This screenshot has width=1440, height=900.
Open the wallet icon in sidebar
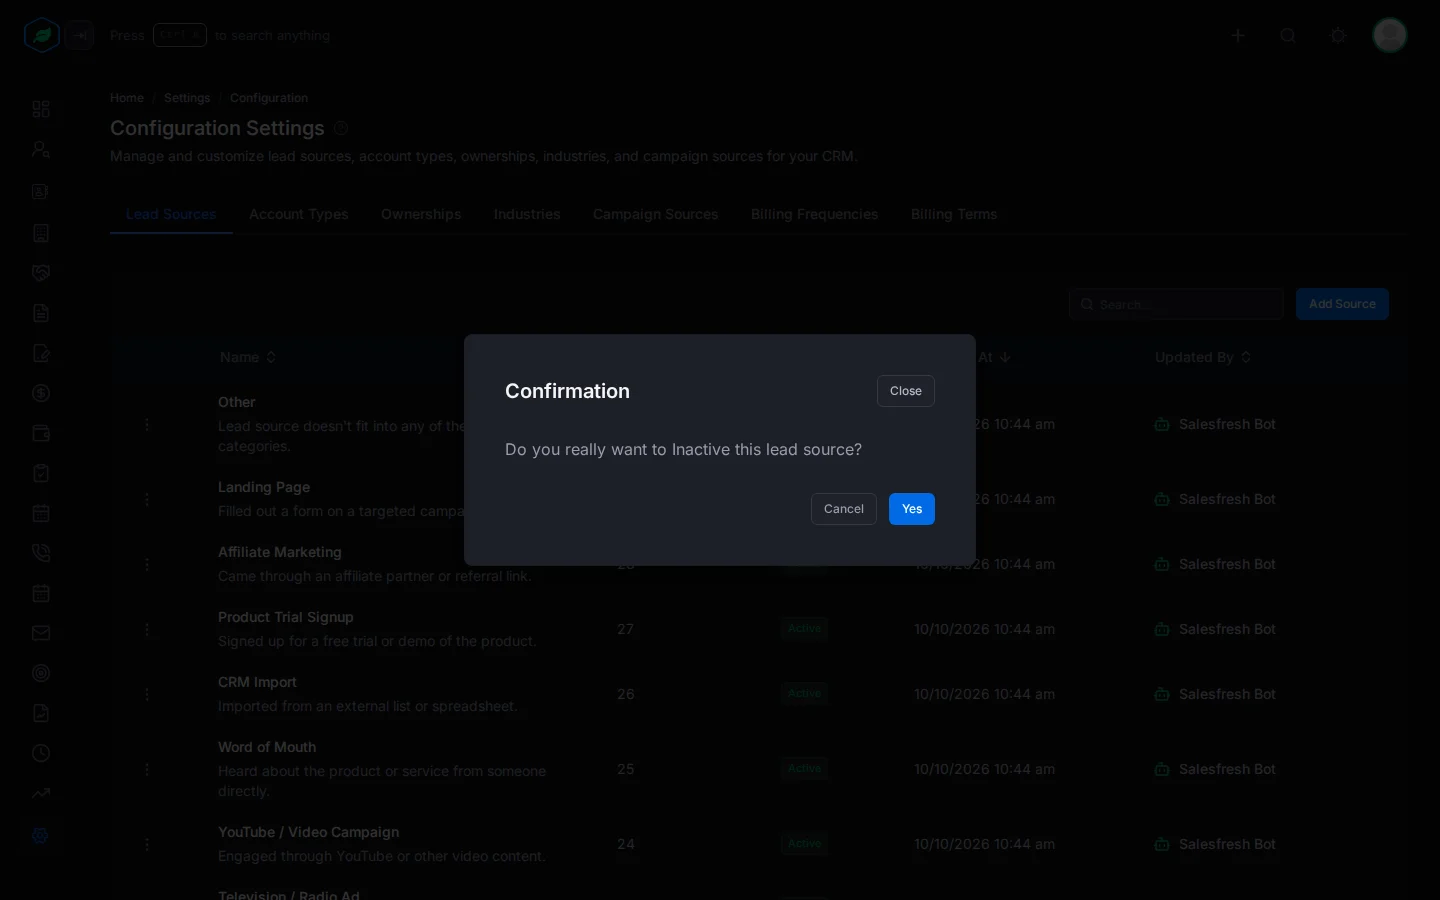click(41, 433)
